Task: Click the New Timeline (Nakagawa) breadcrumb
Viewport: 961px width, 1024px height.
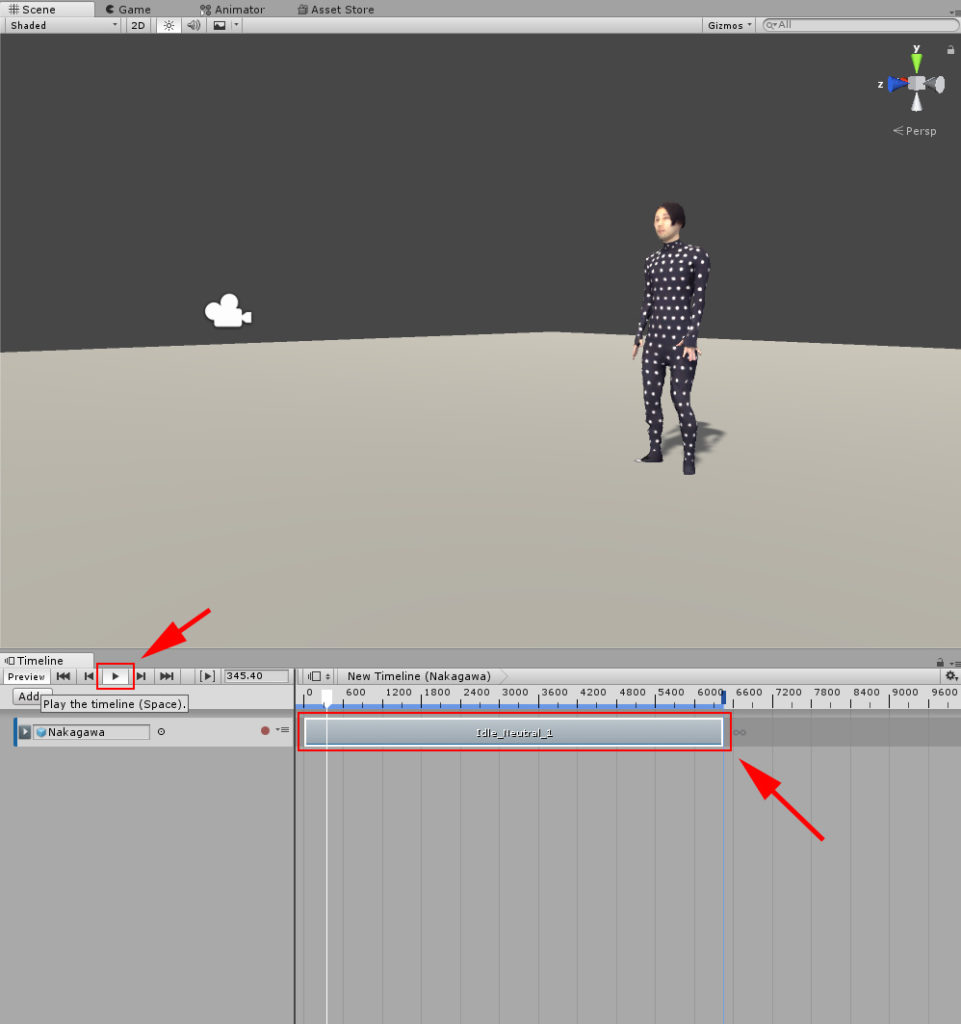Action: pyautogui.click(x=418, y=676)
